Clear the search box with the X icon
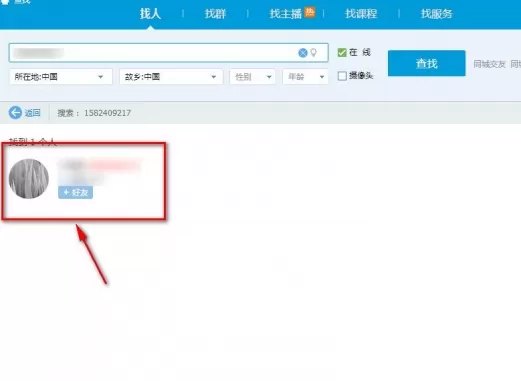The height and width of the screenshot is (381, 521). click(x=303, y=53)
